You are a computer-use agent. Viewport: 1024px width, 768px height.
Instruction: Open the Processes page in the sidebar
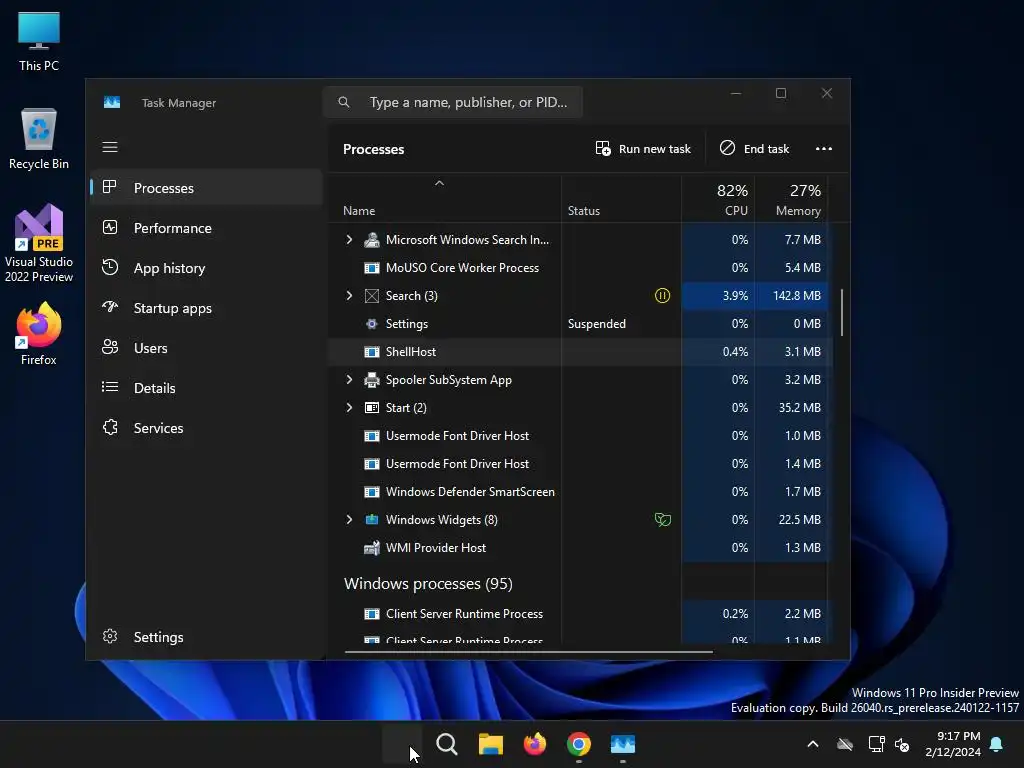(x=206, y=188)
